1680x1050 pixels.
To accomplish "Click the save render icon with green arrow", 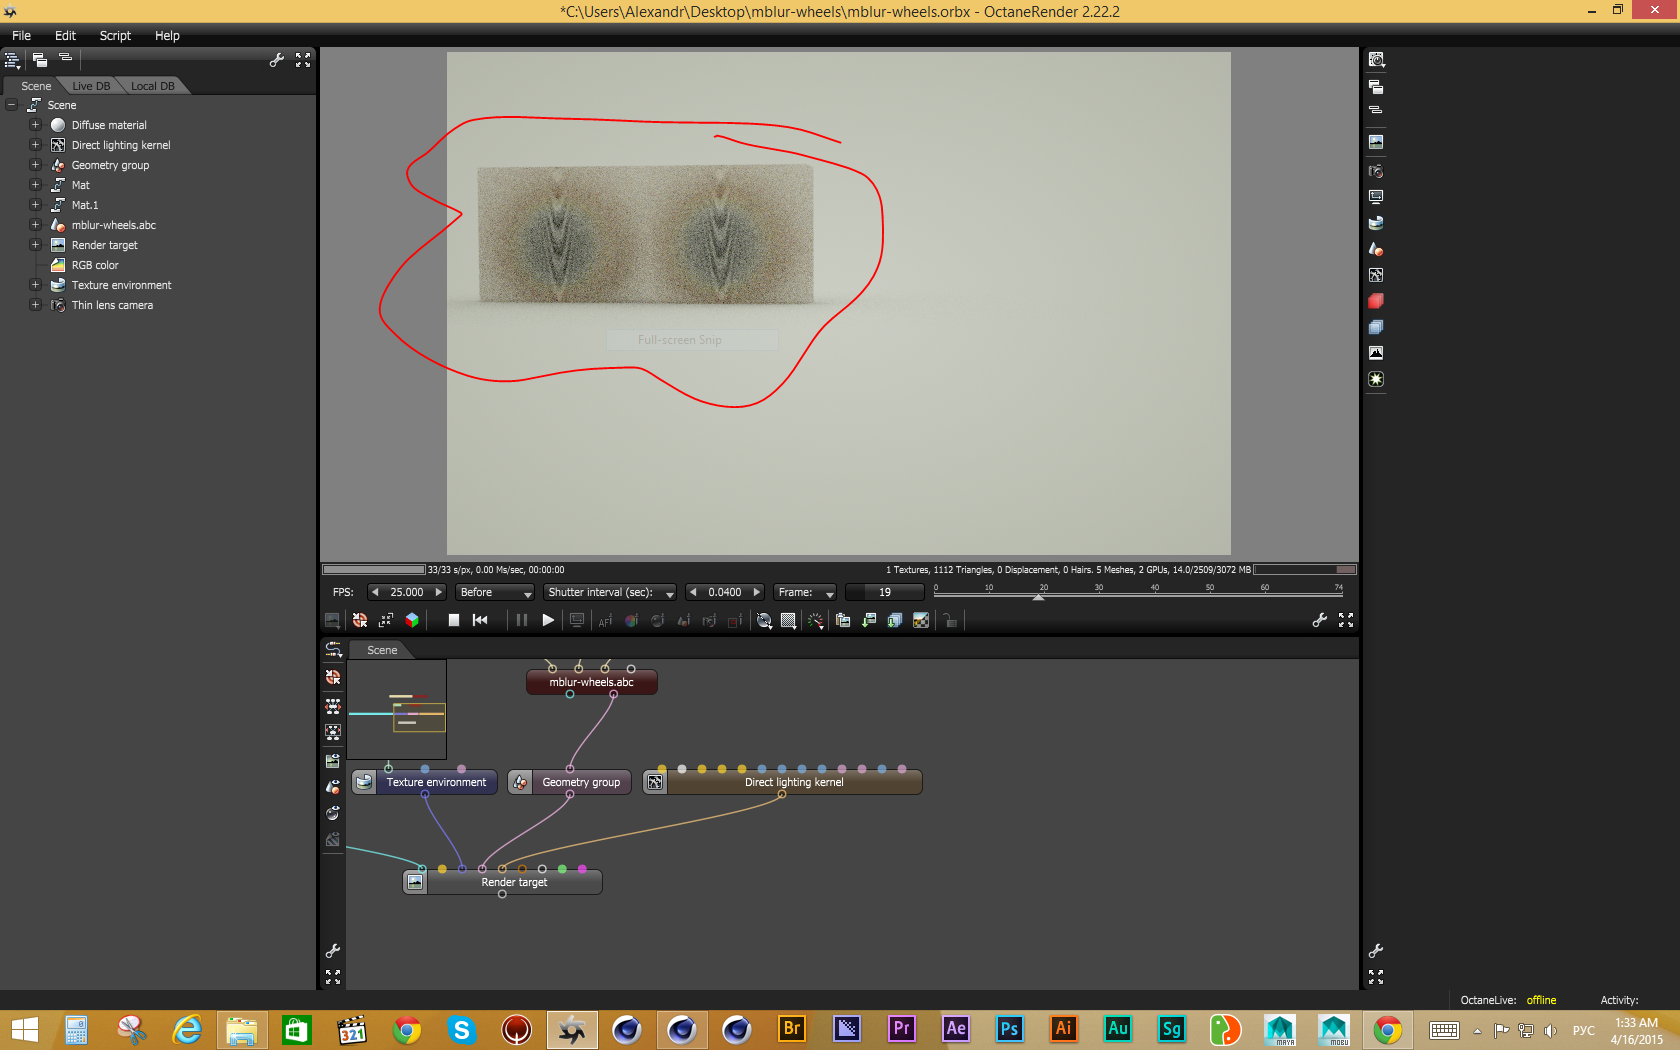I will (x=869, y=620).
